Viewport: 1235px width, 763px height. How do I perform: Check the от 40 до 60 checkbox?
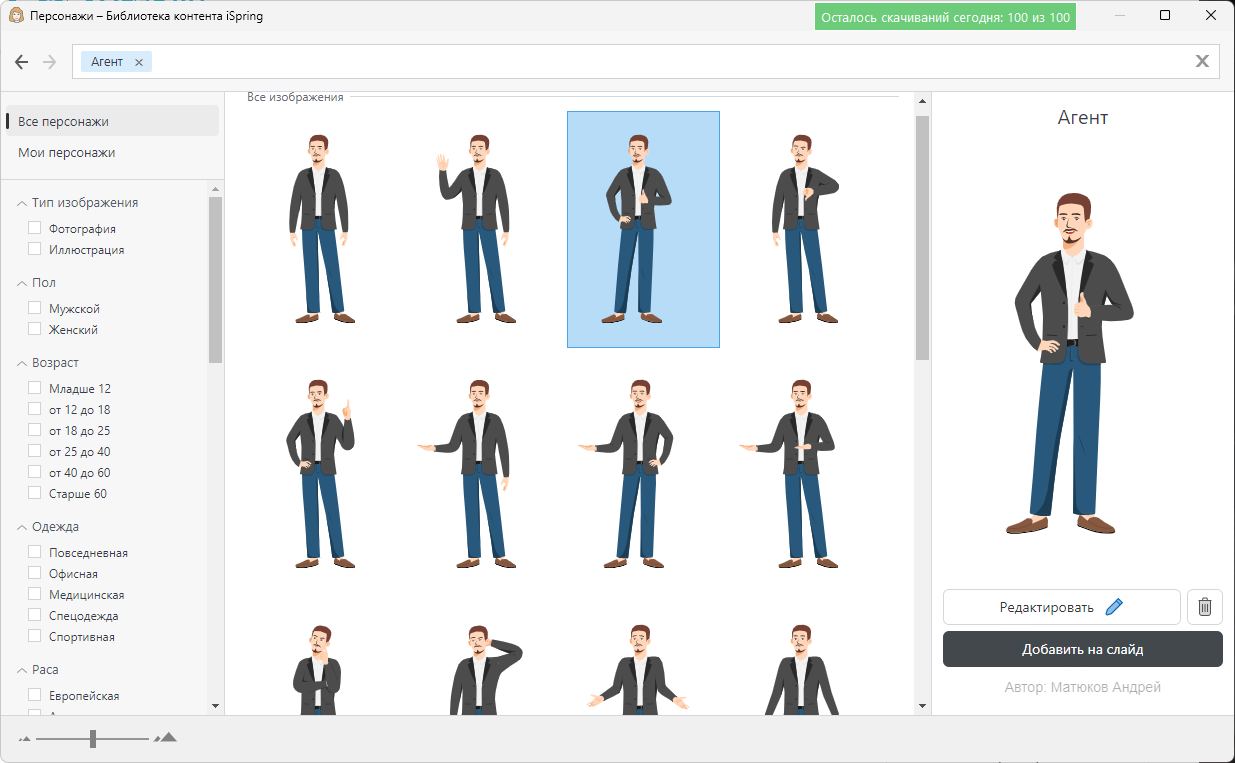point(35,472)
